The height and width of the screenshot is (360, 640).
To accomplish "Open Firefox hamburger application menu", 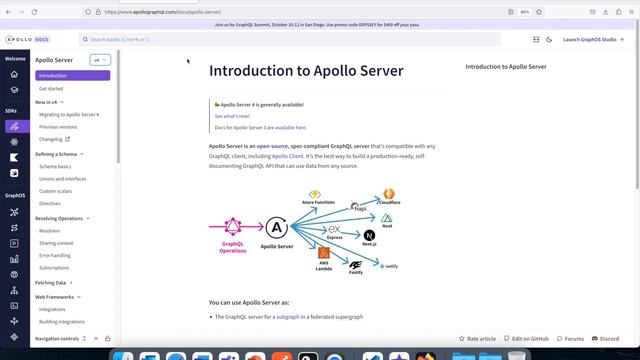I will [631, 12].
